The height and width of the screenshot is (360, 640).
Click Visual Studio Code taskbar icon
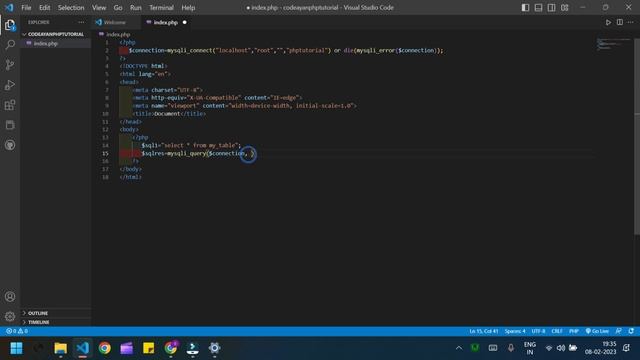(82, 348)
